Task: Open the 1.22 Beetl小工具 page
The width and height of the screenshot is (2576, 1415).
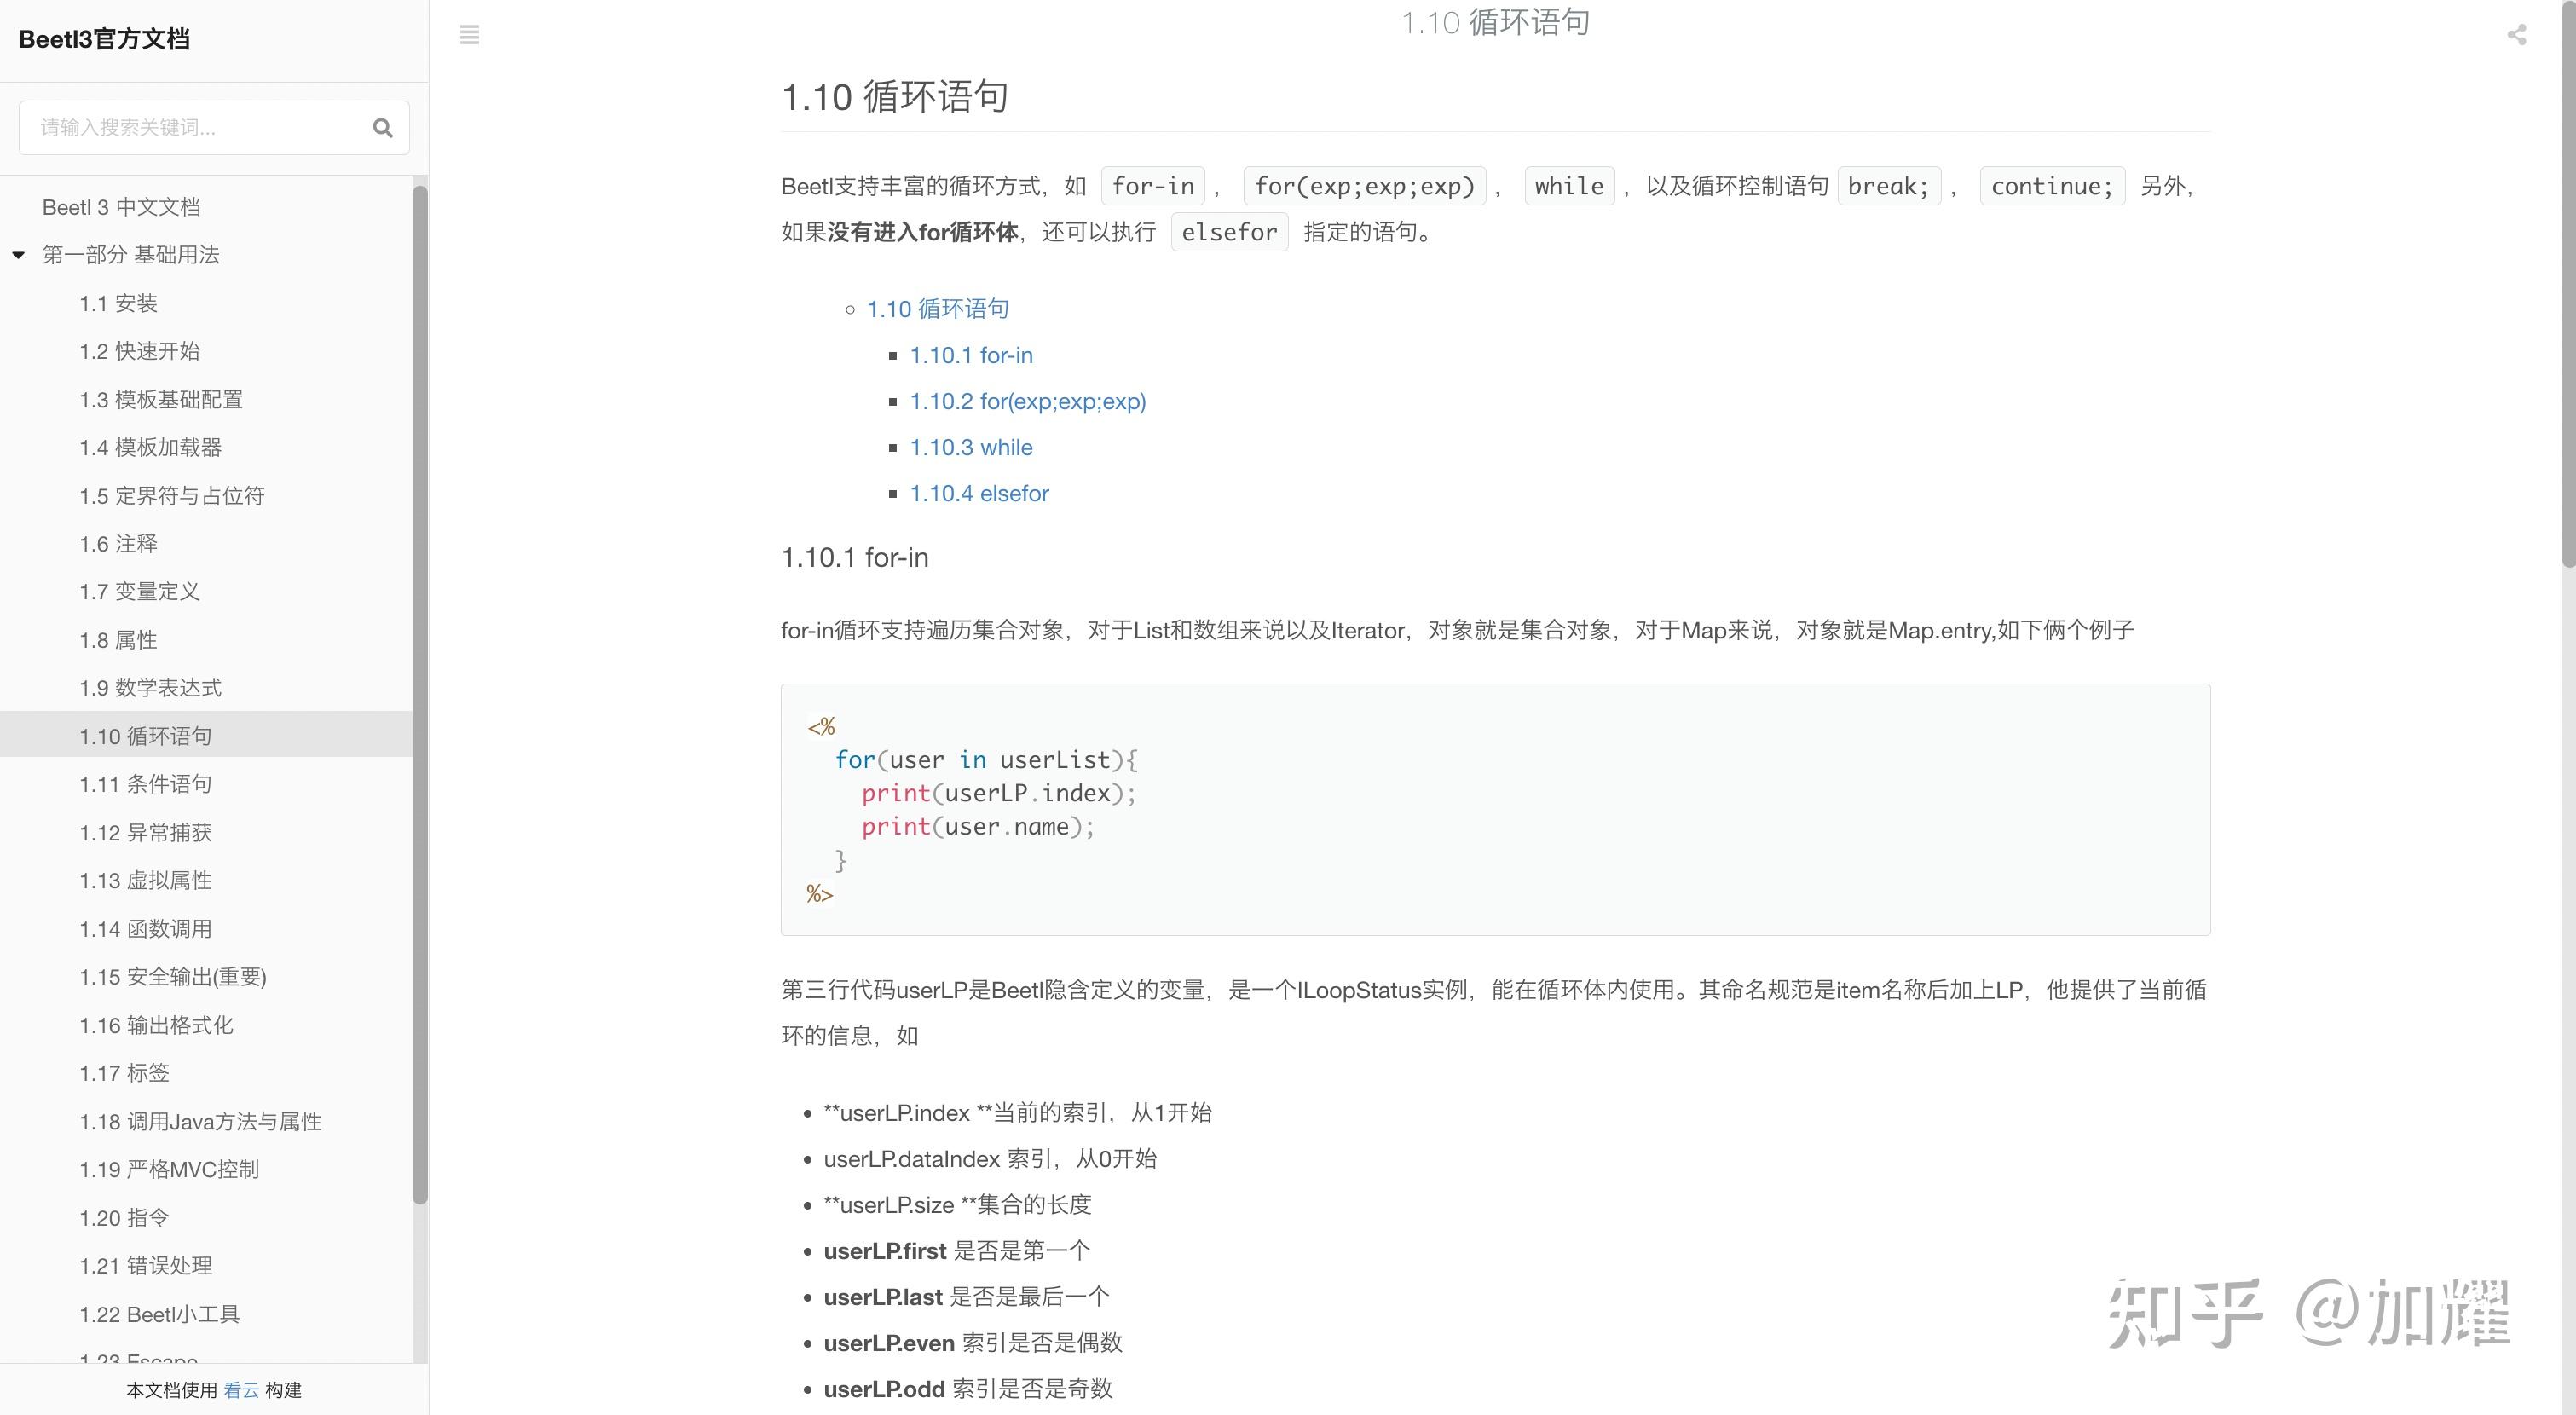Action: pyautogui.click(x=159, y=1314)
